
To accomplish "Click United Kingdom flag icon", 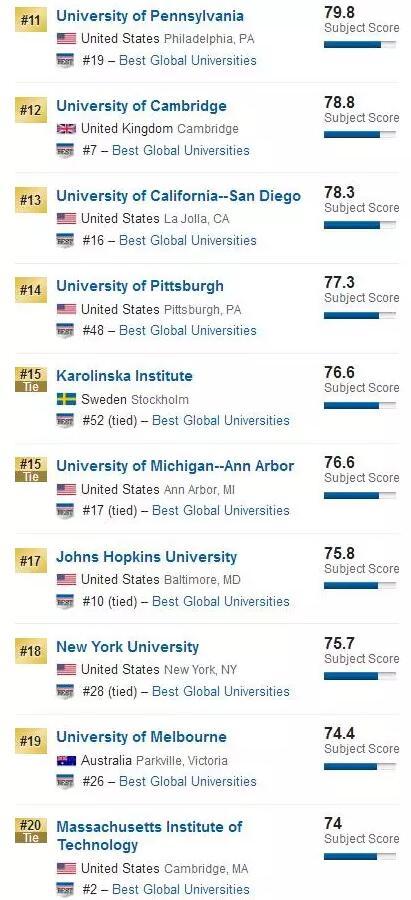I will coord(67,129).
